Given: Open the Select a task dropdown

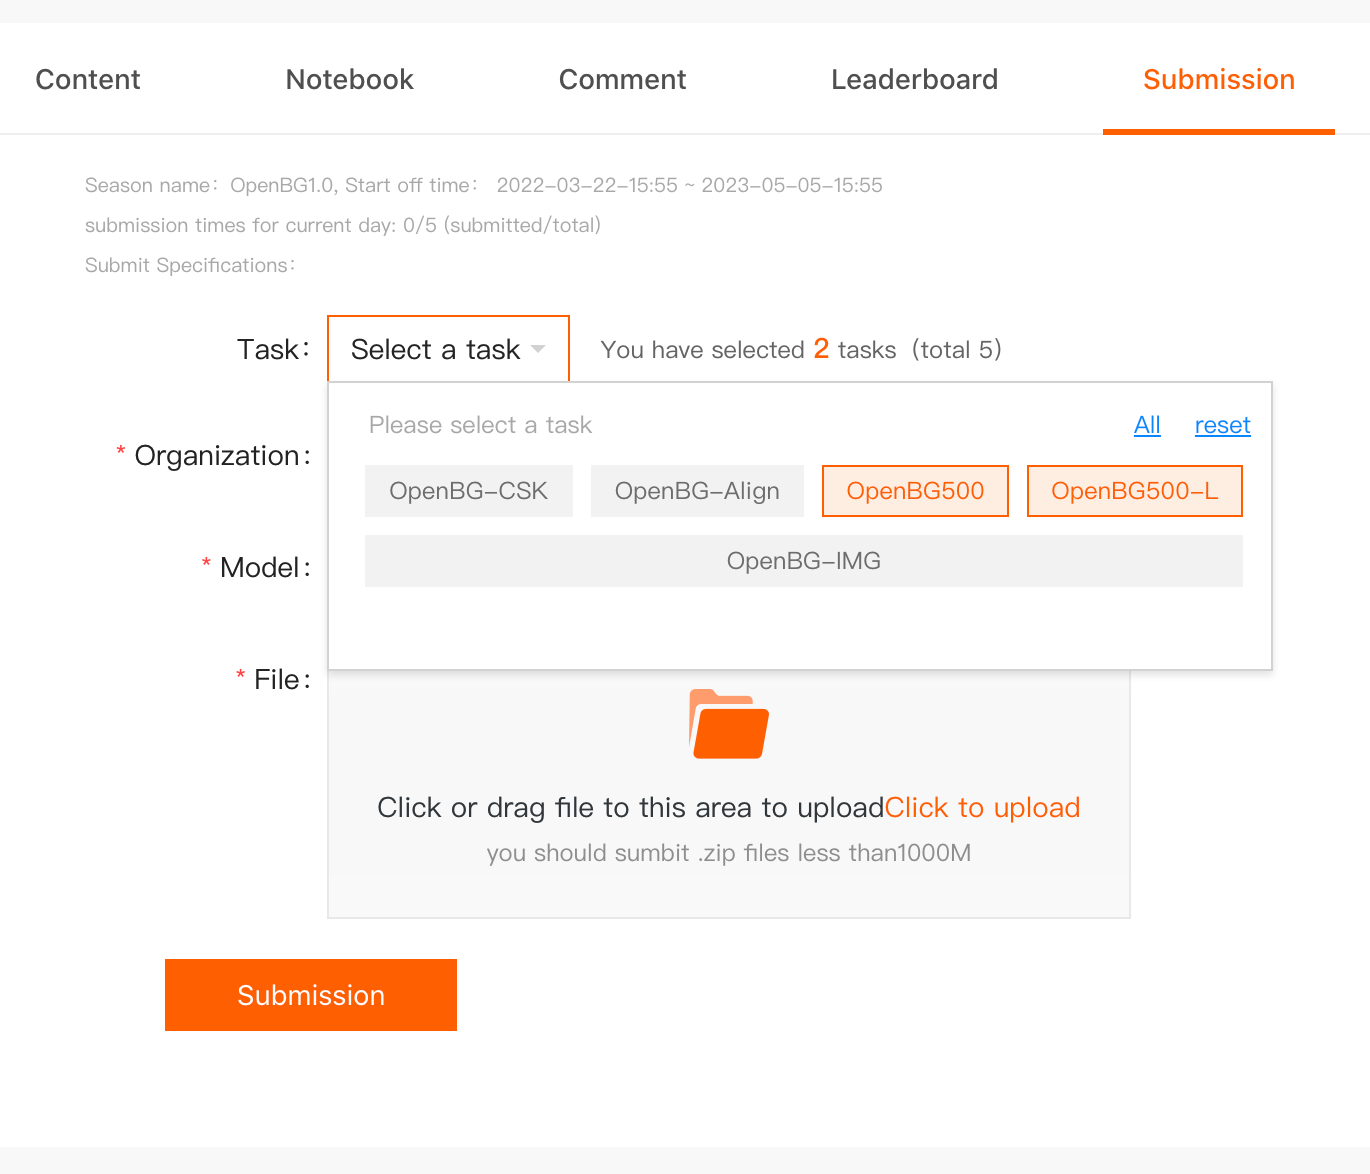Looking at the screenshot, I should pos(448,349).
